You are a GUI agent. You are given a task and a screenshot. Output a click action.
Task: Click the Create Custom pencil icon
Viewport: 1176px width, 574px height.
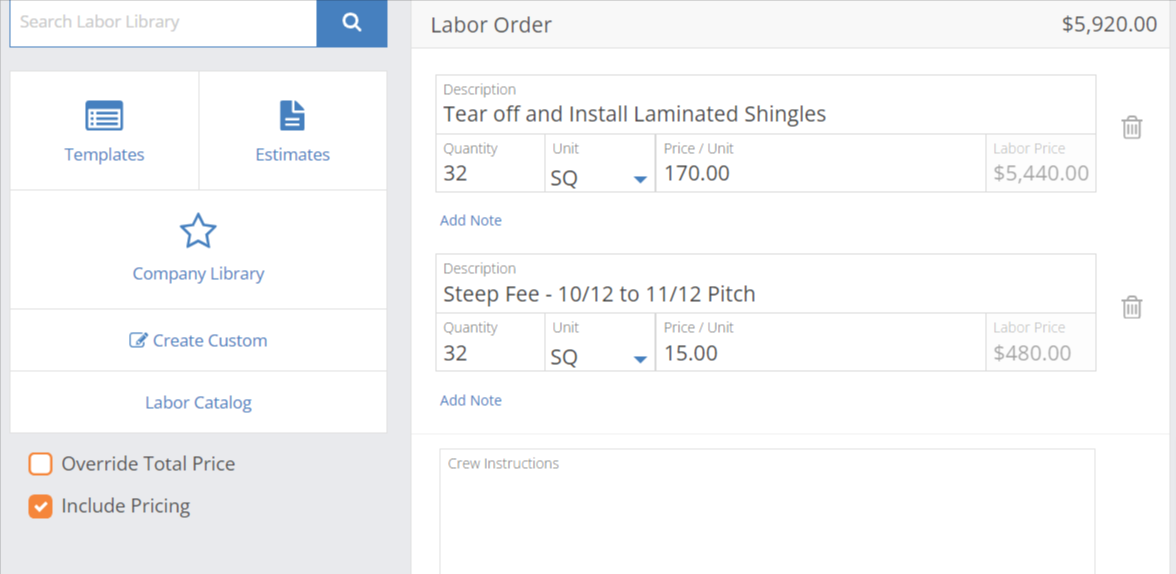click(139, 341)
